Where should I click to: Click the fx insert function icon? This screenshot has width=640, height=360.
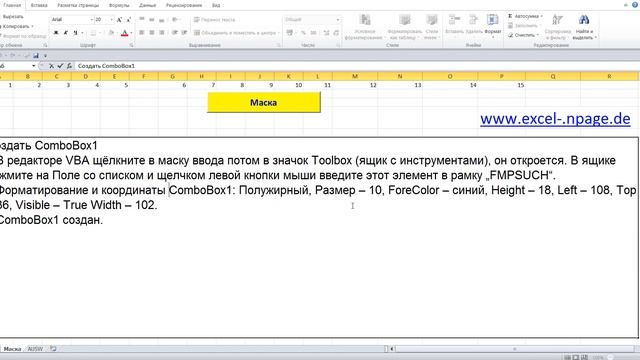(69, 66)
